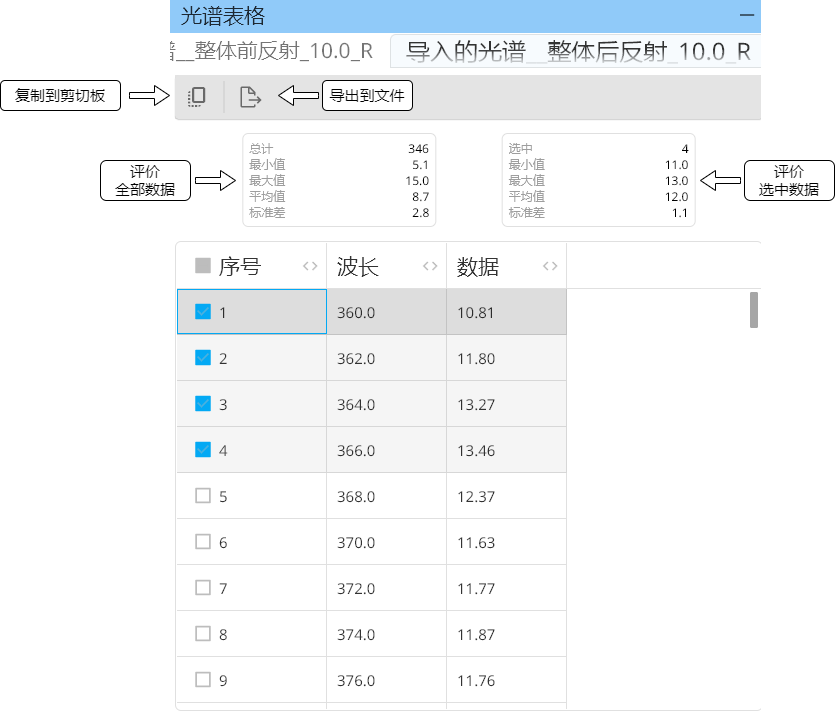Viewport: 835px width, 714px height.
Task: Minimize the 光谱表格 panel
Action: pyautogui.click(x=746, y=15)
